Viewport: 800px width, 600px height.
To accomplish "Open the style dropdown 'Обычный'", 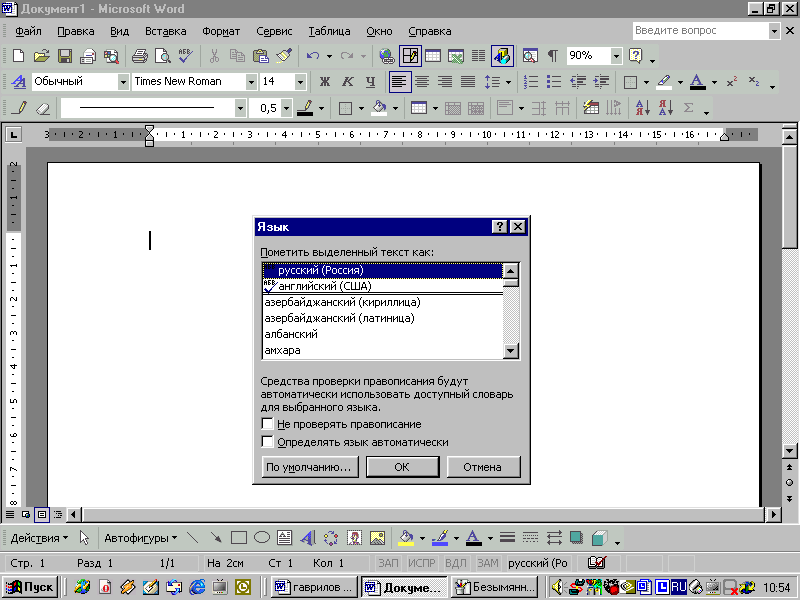I will pyautogui.click(x=123, y=82).
